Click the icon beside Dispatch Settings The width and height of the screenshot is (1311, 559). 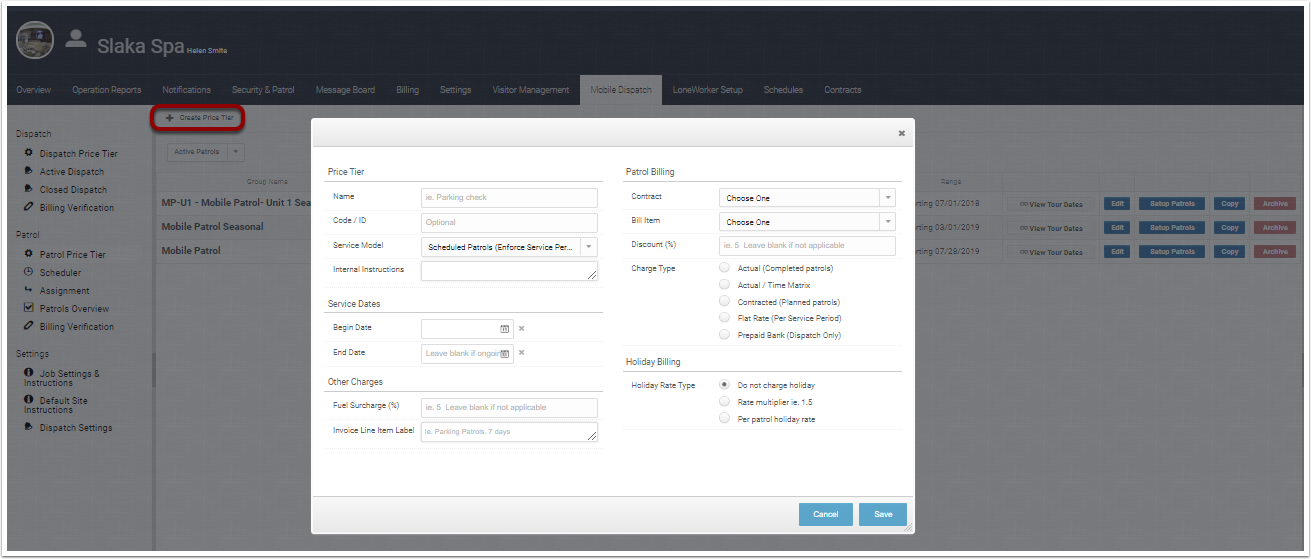click(29, 427)
